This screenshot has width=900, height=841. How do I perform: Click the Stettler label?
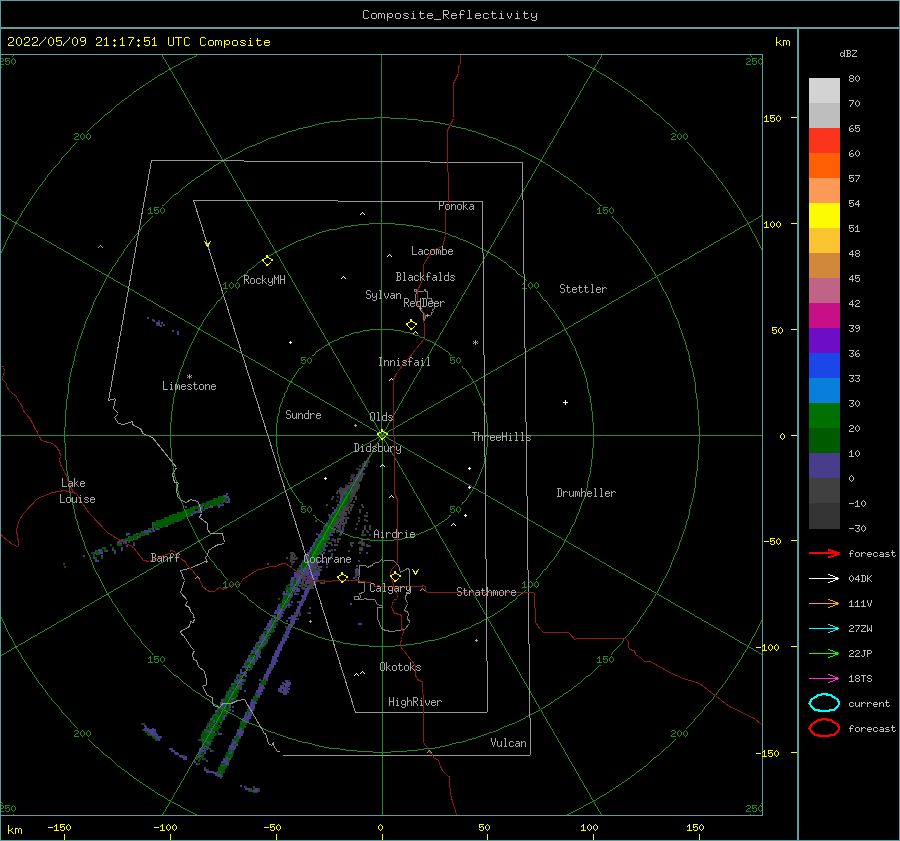click(x=583, y=289)
